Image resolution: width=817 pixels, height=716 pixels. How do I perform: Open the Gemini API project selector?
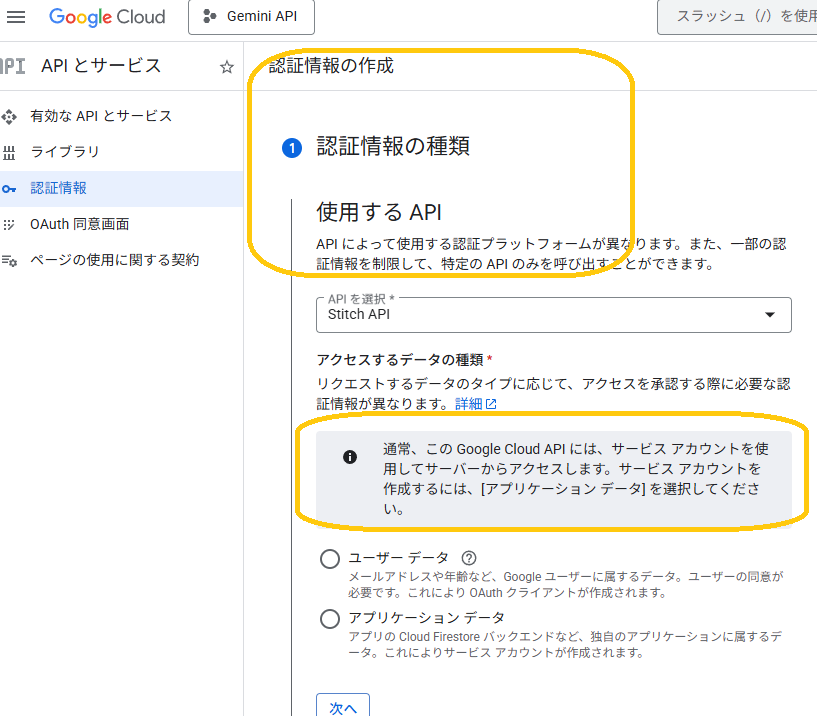[x=250, y=17]
